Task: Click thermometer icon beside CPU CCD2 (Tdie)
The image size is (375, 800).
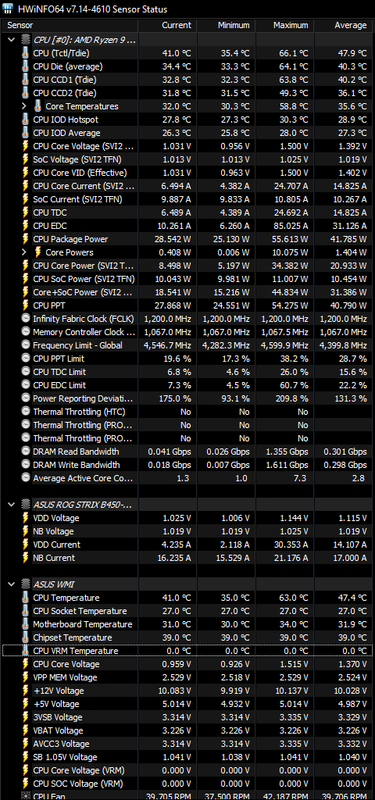Action: (x=26, y=93)
